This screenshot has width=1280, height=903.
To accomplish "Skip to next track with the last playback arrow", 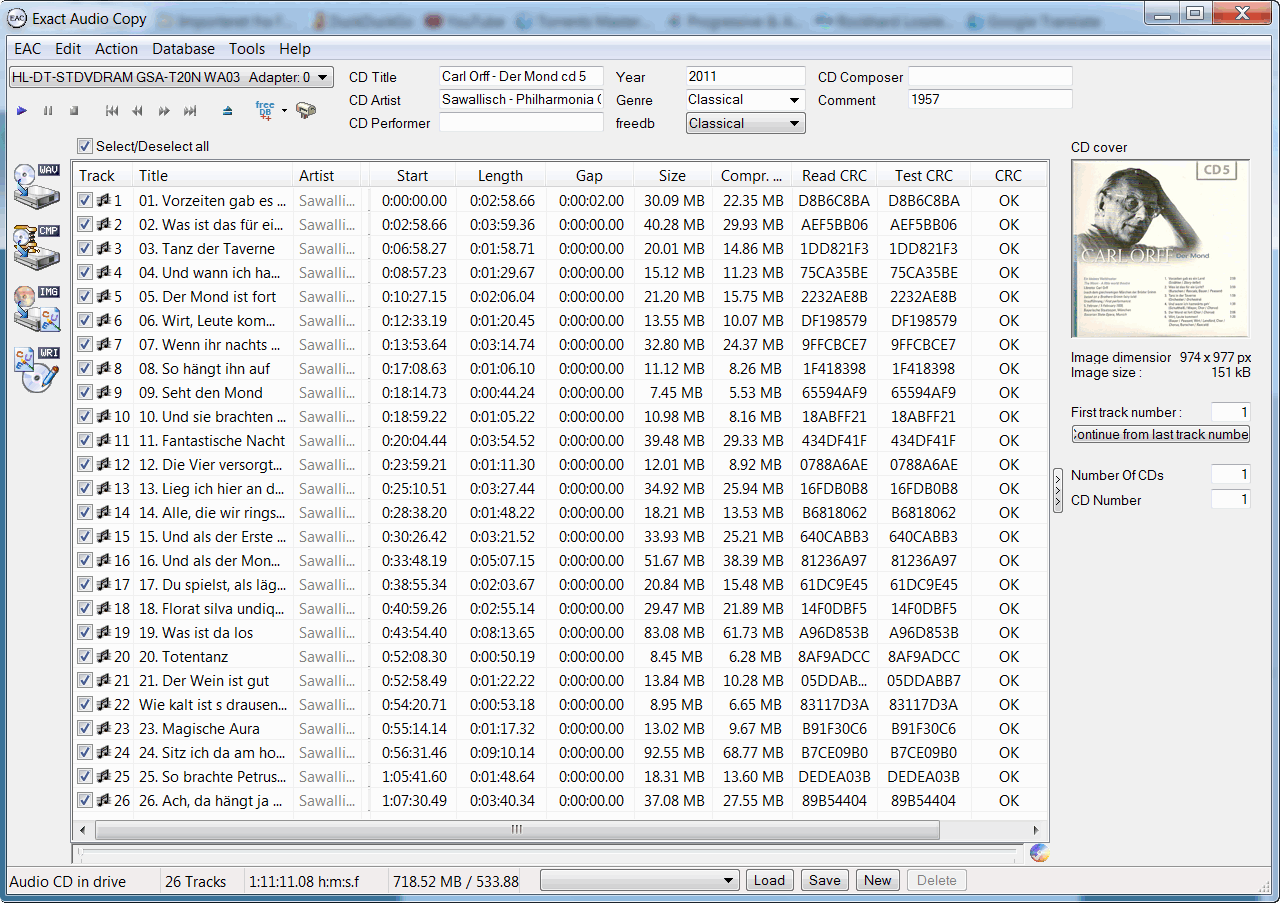I will (190, 111).
